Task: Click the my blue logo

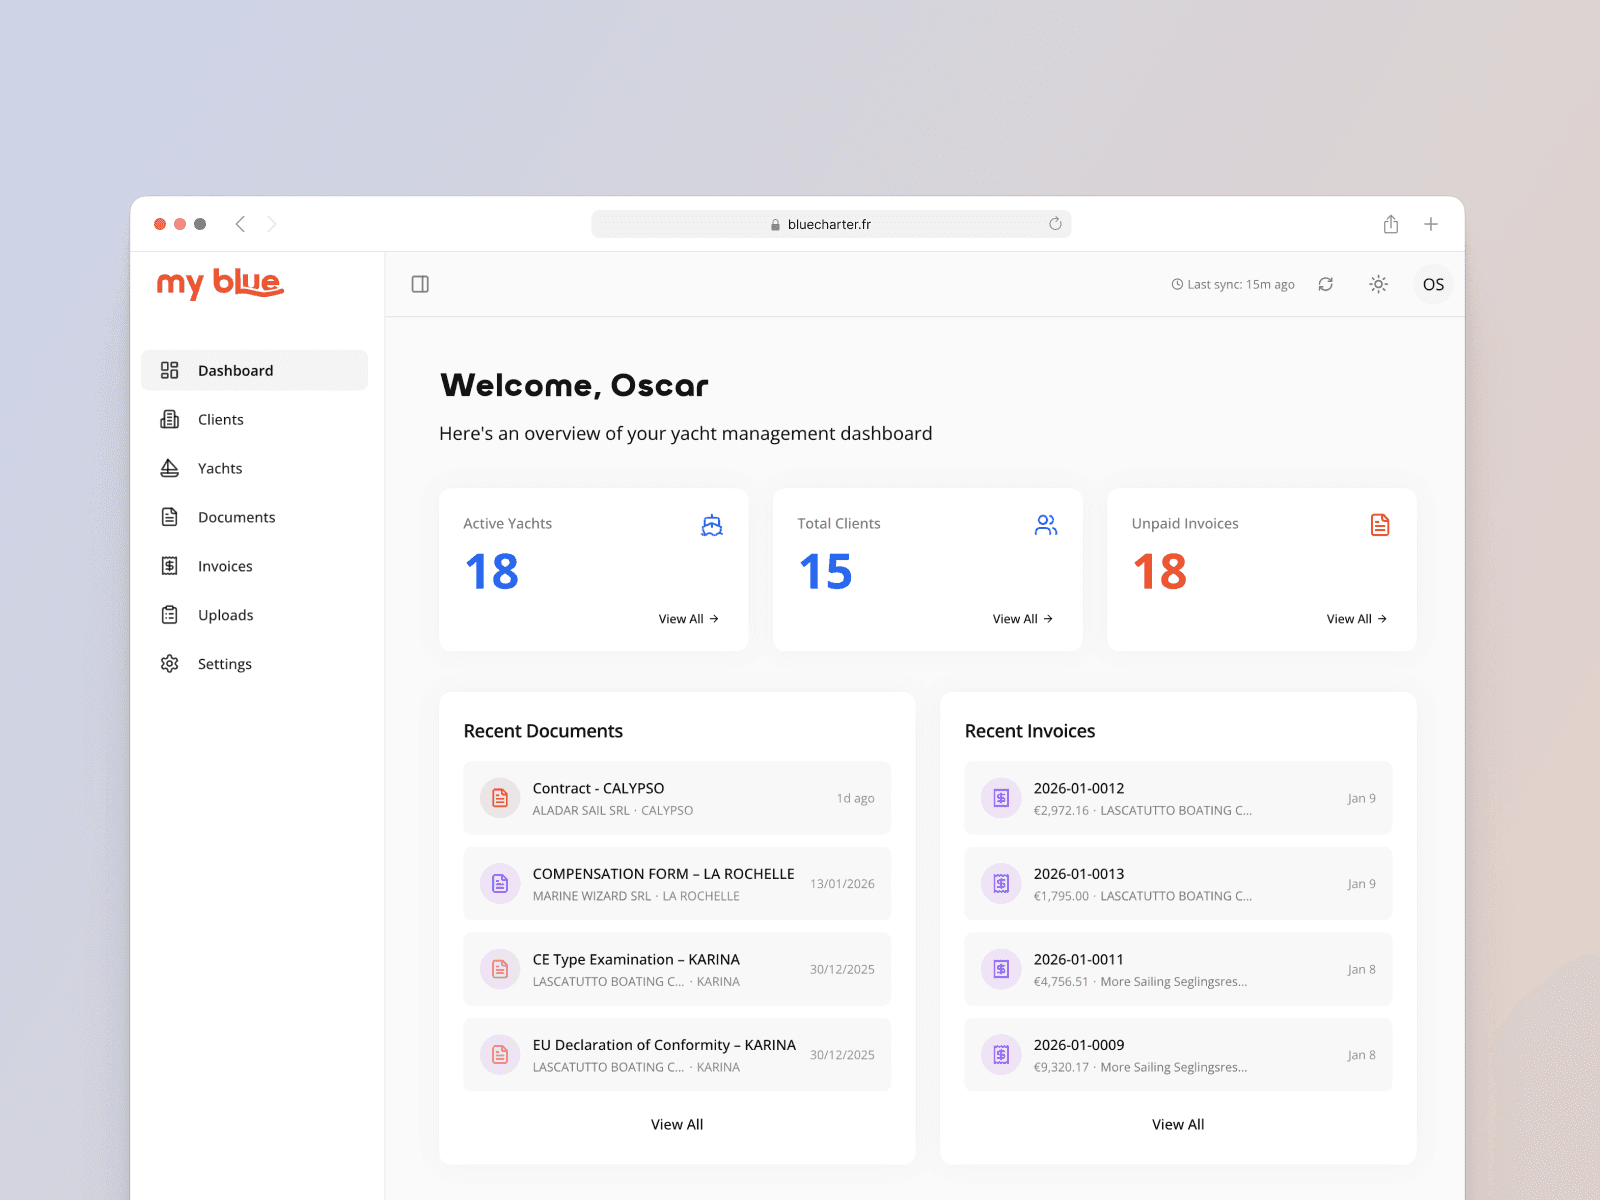Action: 220,283
